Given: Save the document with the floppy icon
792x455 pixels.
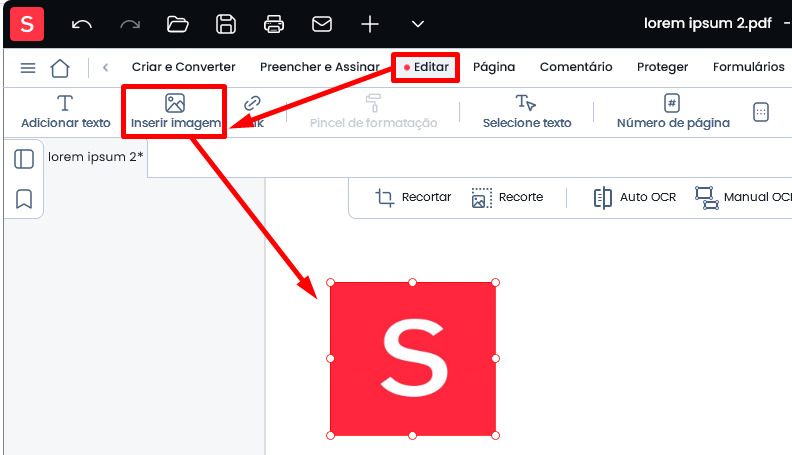Looking at the screenshot, I should point(226,24).
